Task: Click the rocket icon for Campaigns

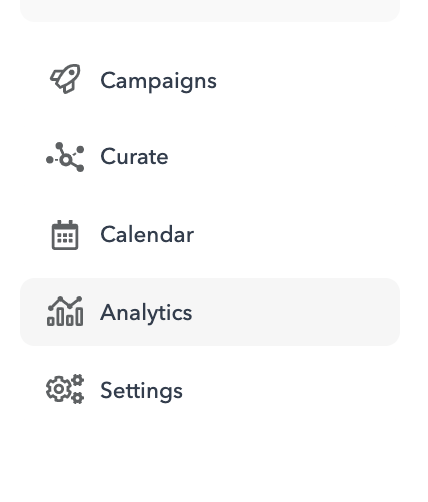Action: pyautogui.click(x=65, y=79)
